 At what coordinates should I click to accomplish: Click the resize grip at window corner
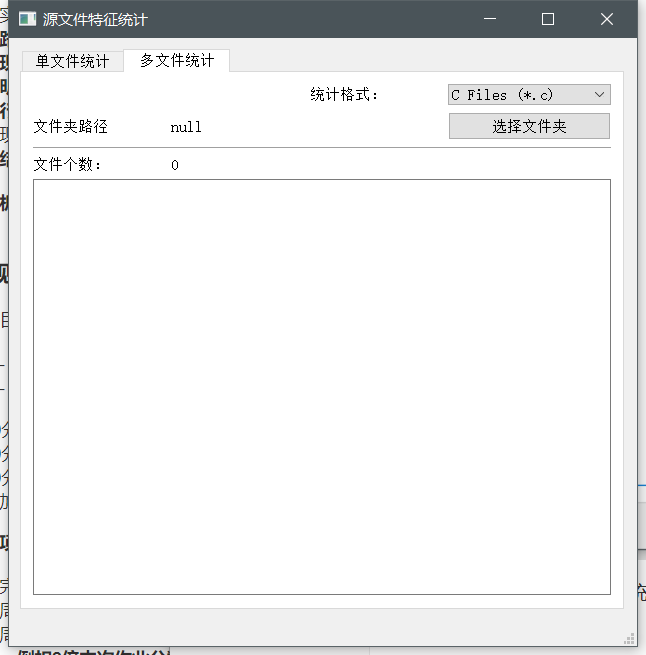pos(629,639)
